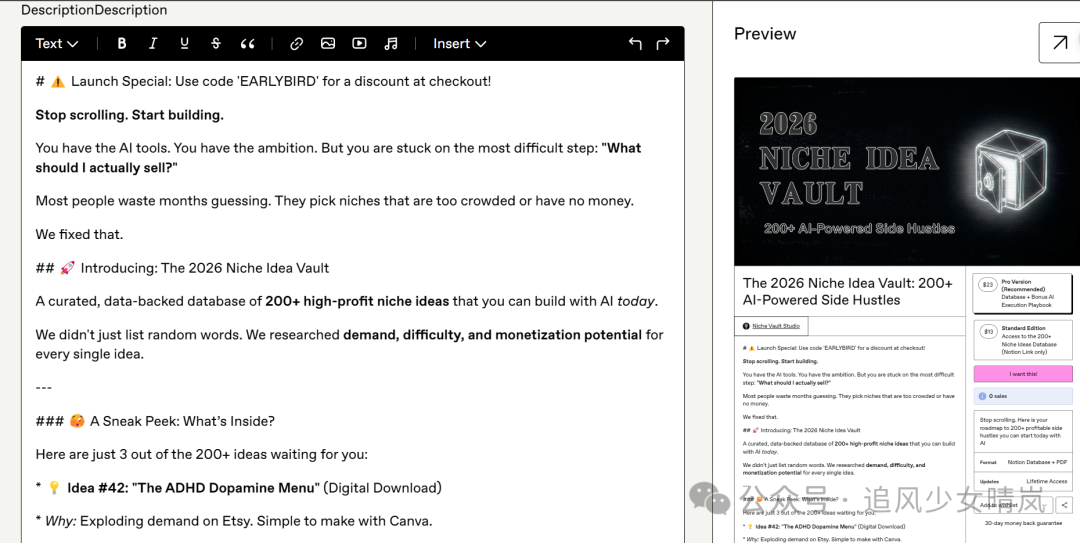Click the 'We fixed that.' line in editor
1080x543 pixels.
pos(79,234)
